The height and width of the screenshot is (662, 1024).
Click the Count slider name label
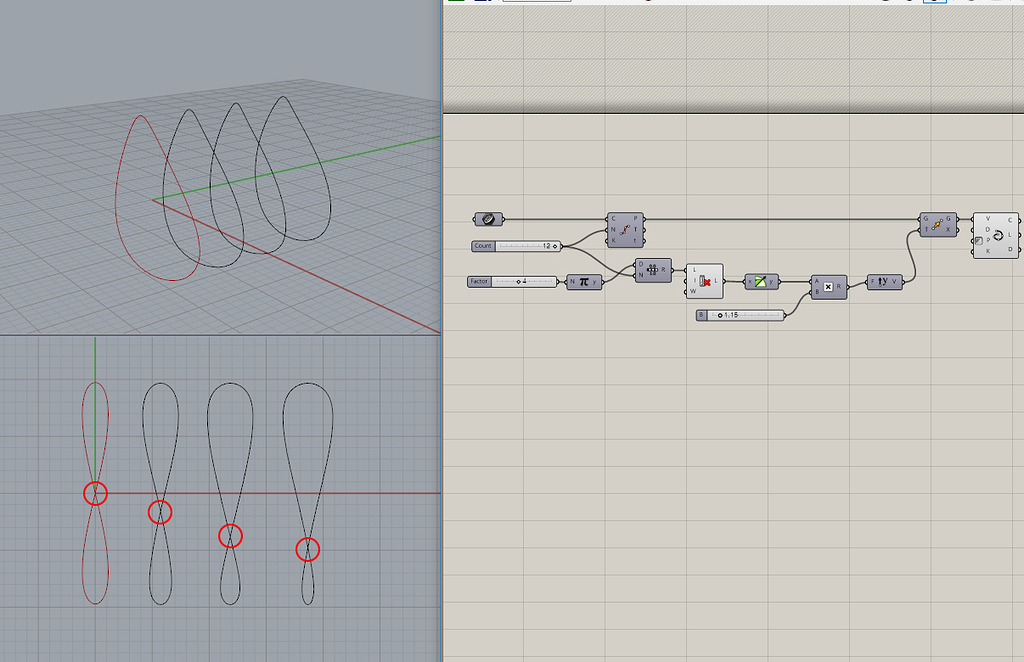(483, 245)
